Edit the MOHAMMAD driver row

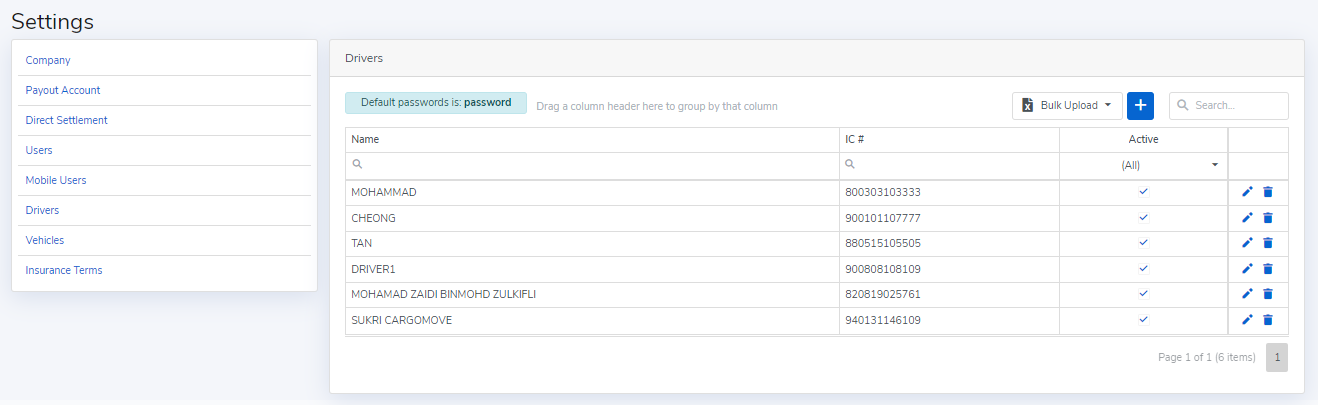(1247, 192)
